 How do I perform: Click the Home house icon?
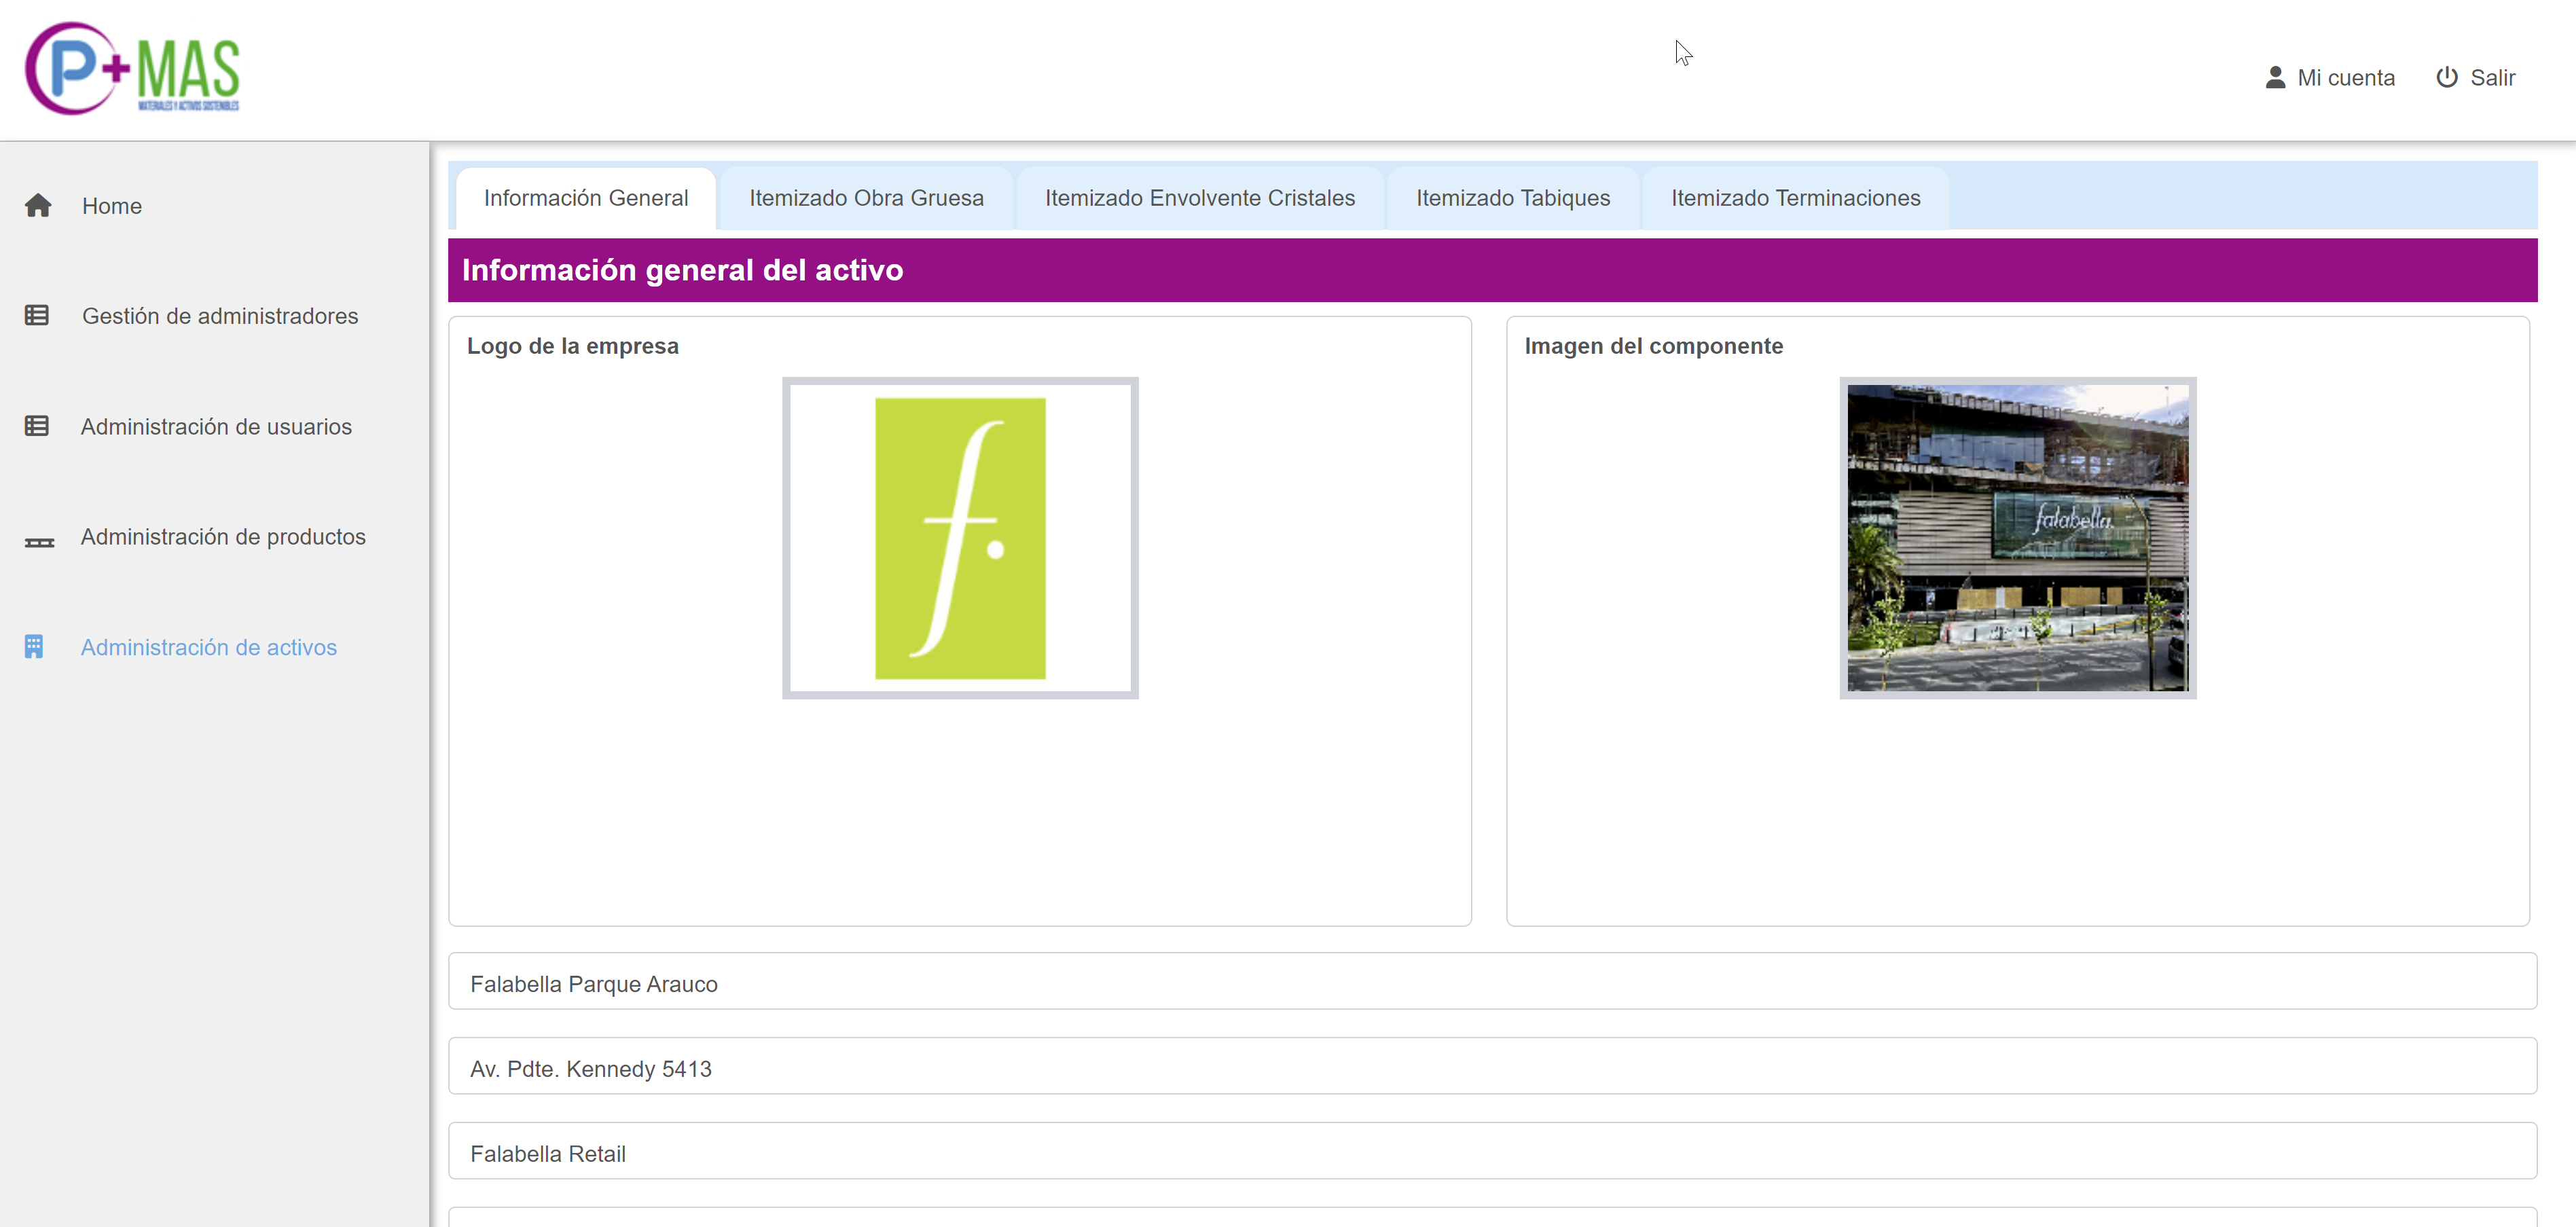(x=38, y=206)
